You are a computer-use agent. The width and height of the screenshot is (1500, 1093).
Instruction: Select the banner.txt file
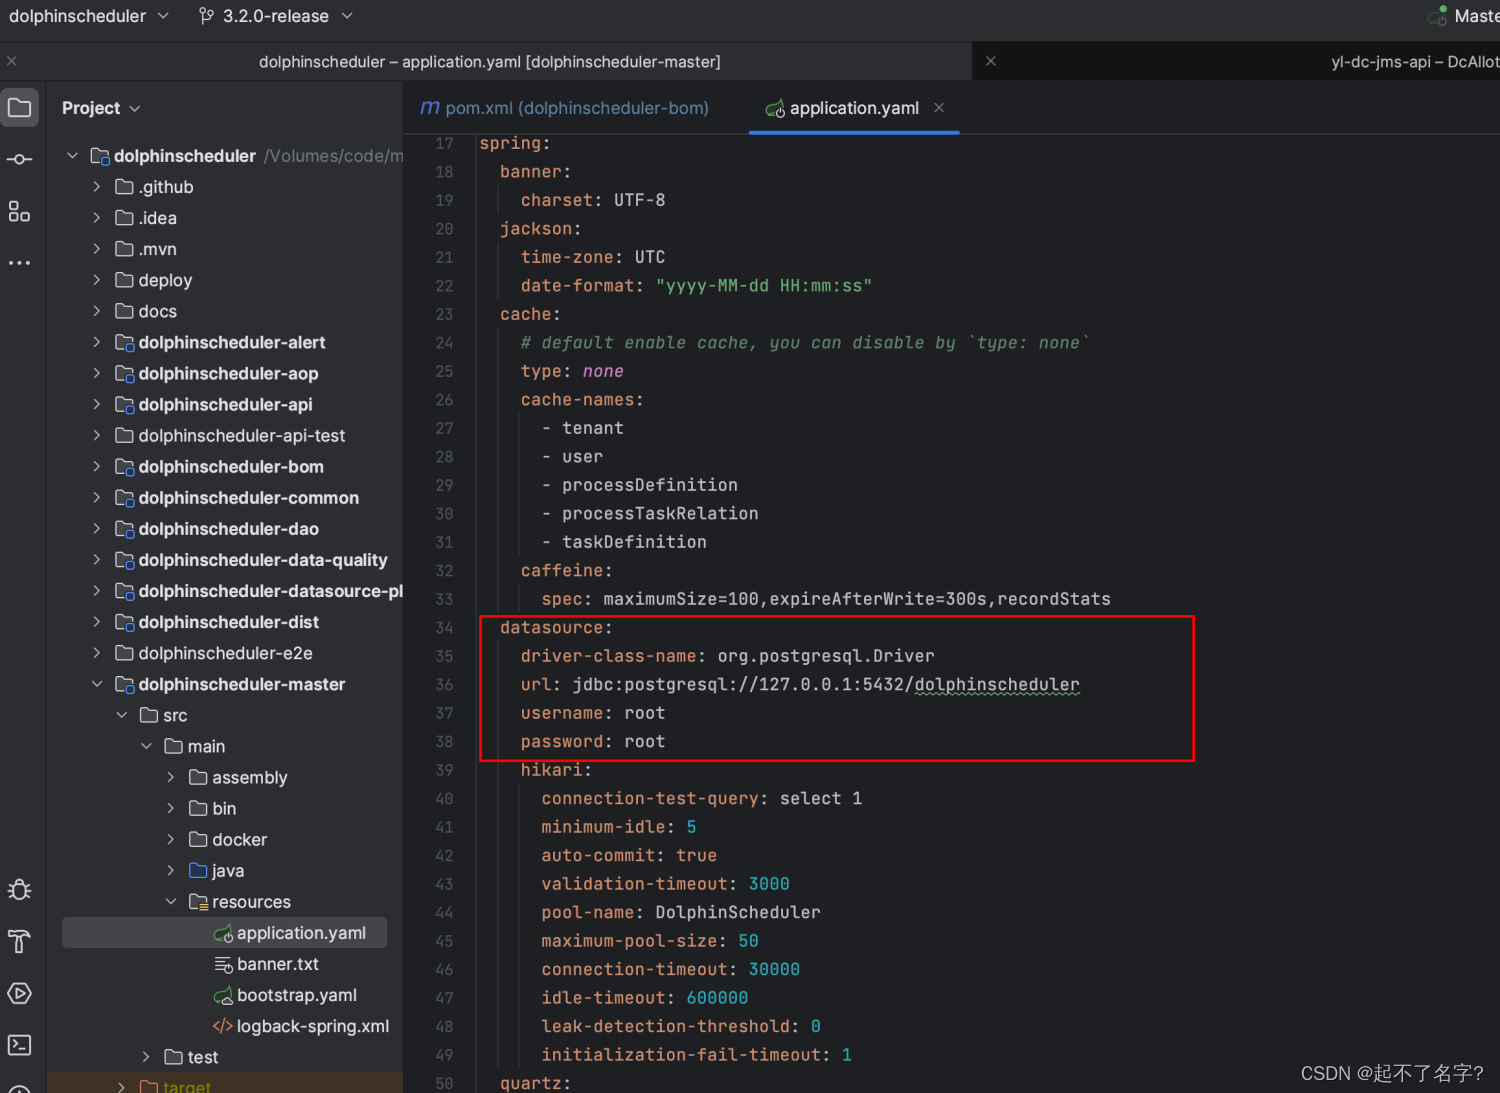[278, 964]
